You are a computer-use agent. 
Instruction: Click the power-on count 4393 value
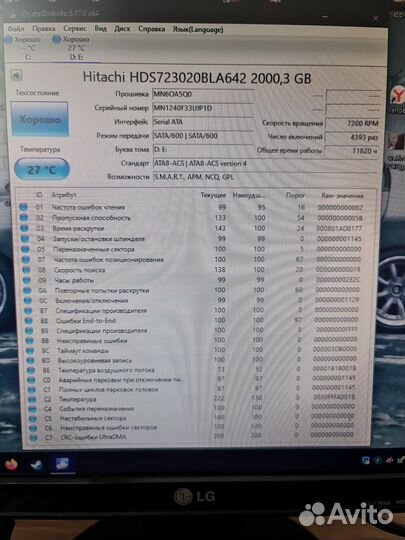click(x=352, y=137)
